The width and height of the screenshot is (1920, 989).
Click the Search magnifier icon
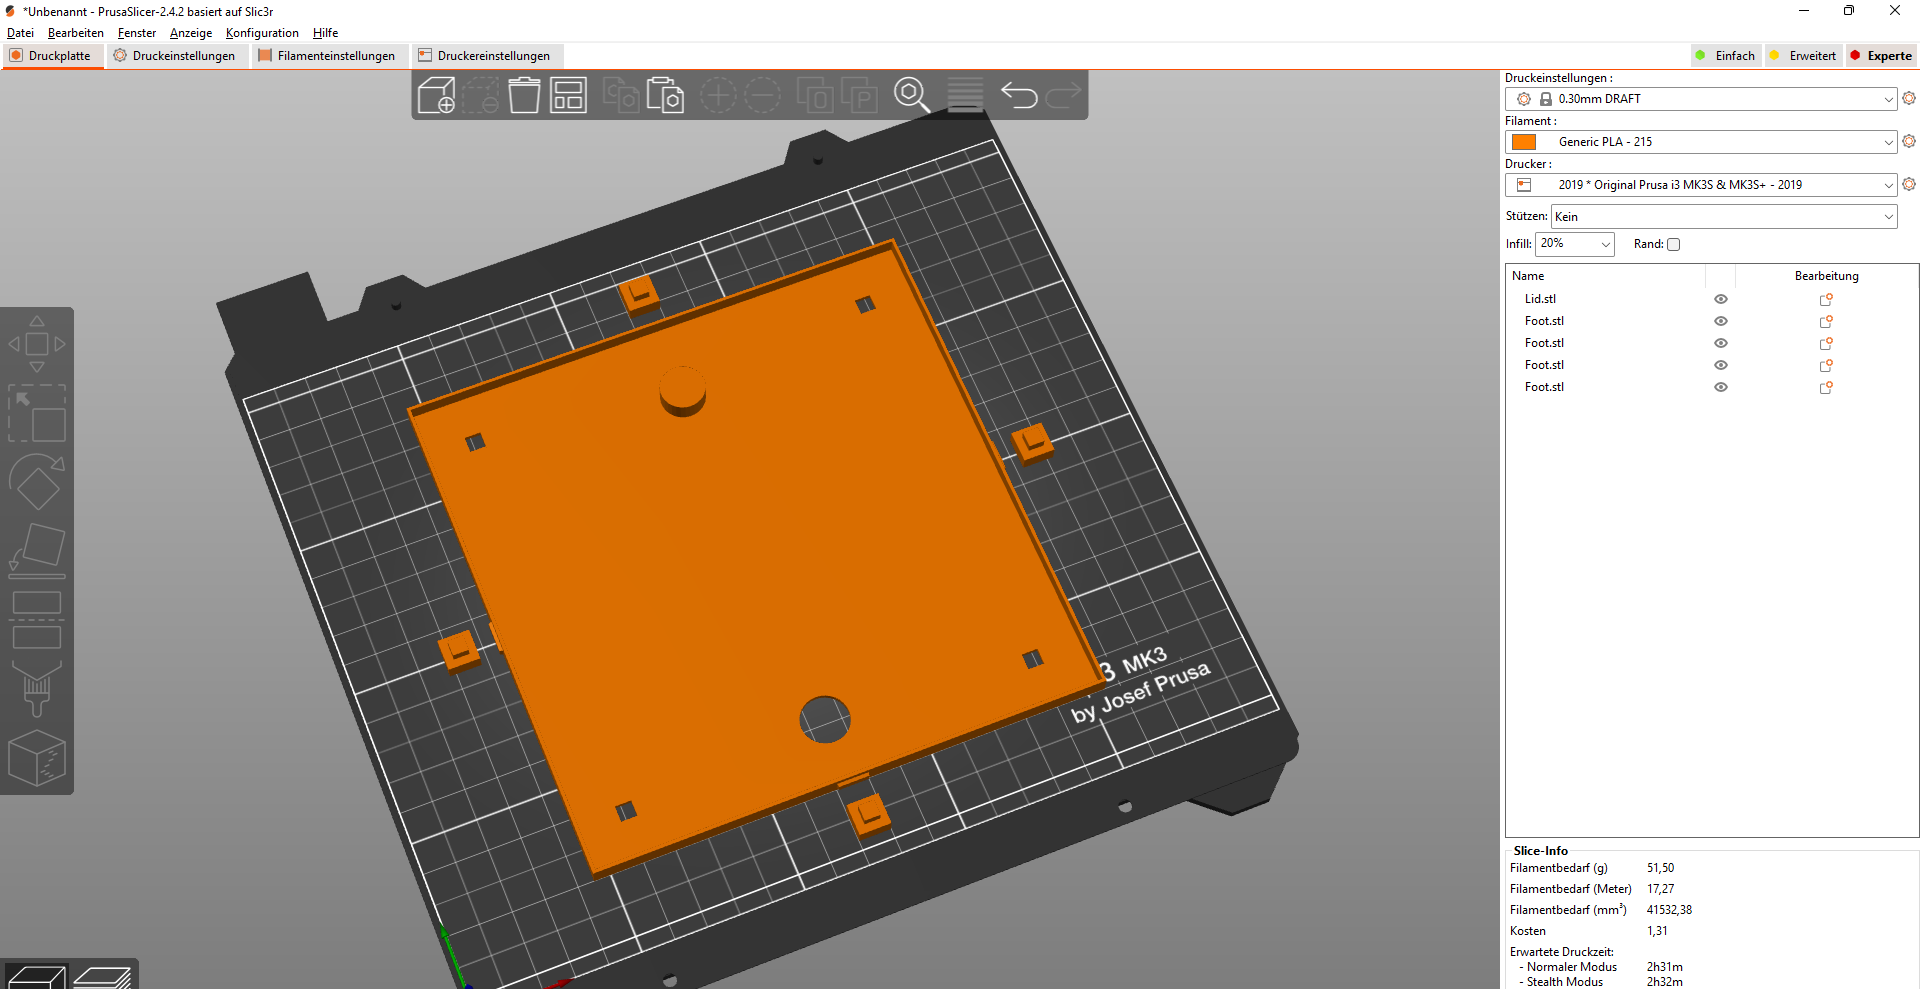pyautogui.click(x=911, y=96)
